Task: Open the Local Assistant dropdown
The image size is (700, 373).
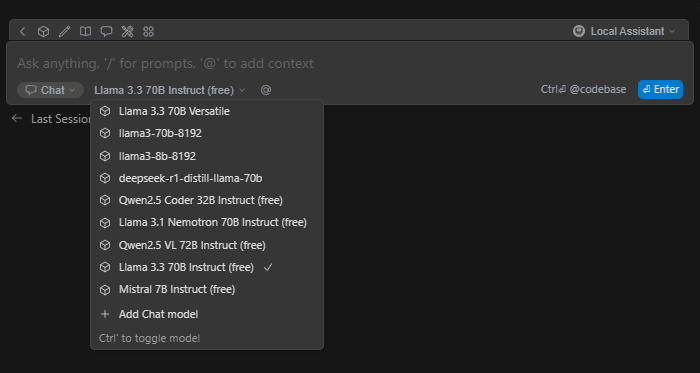Action: click(624, 31)
